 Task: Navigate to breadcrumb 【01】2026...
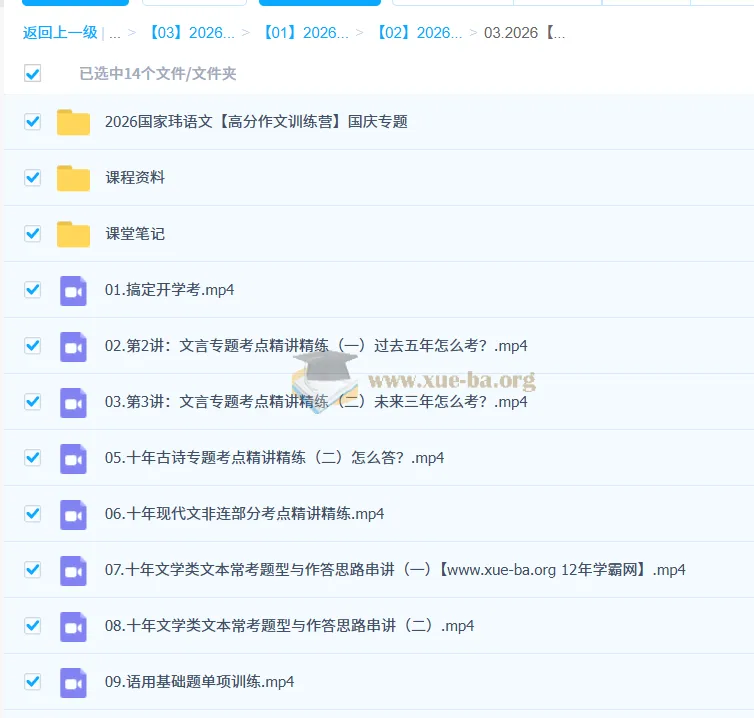click(304, 33)
